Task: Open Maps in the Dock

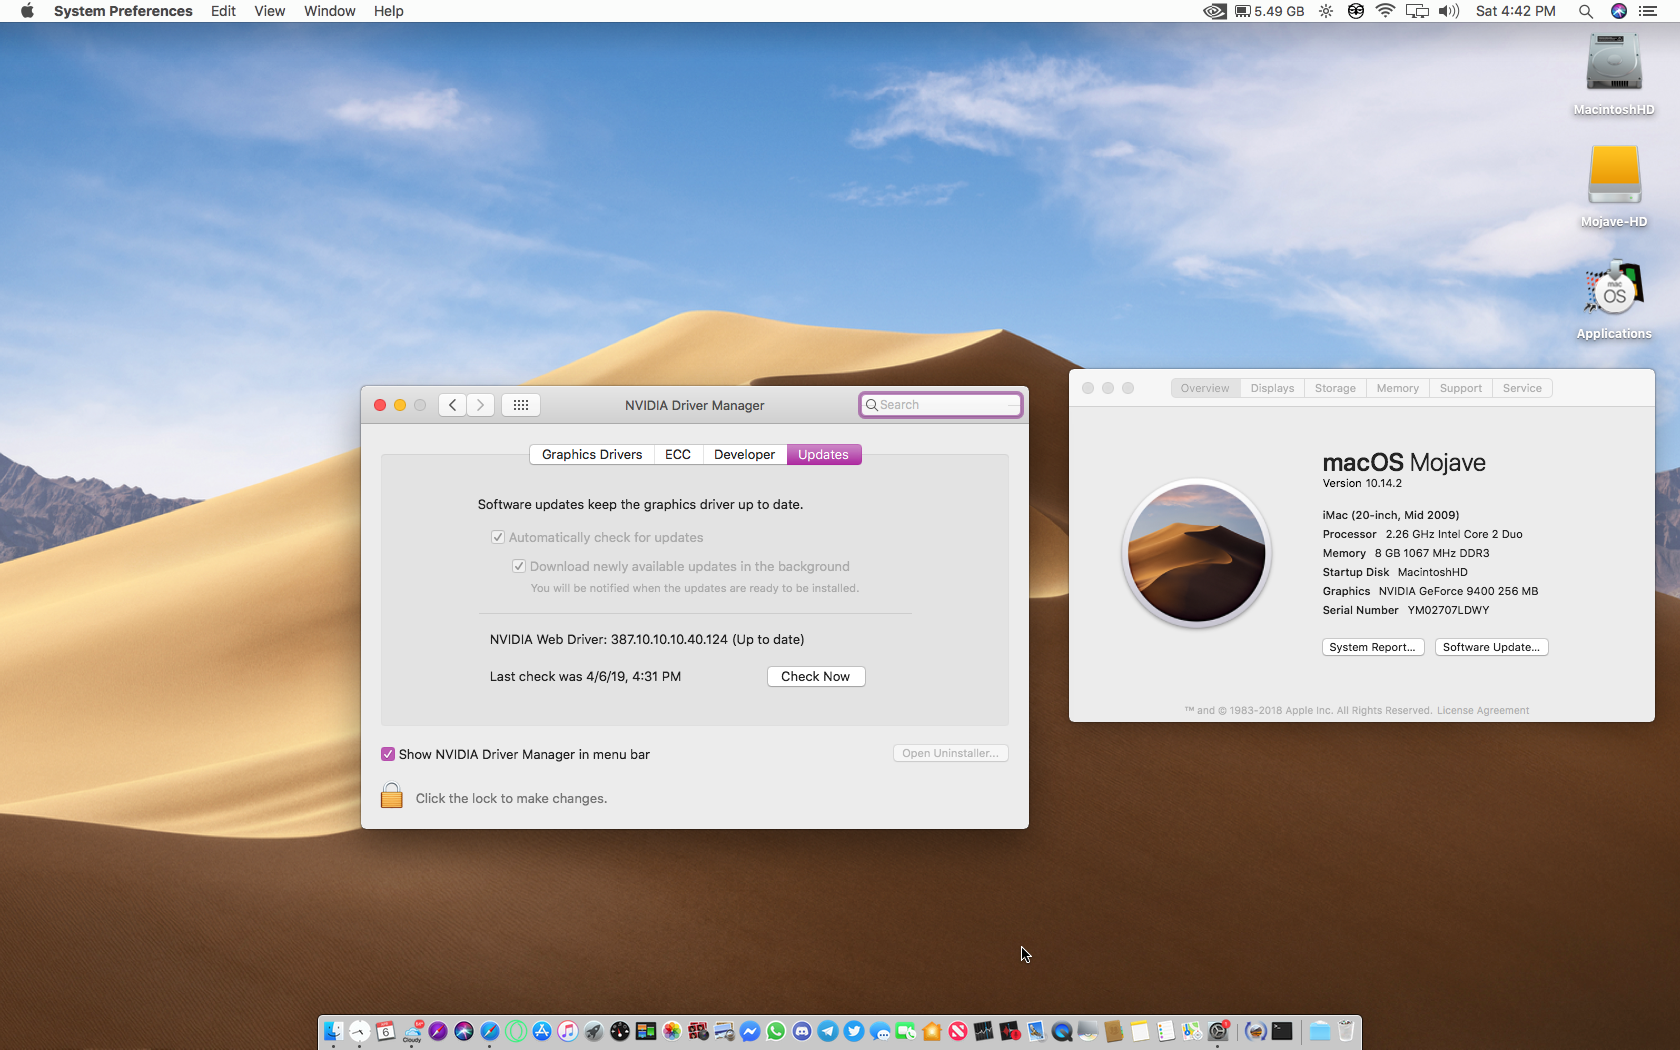Action: (x=1191, y=1031)
